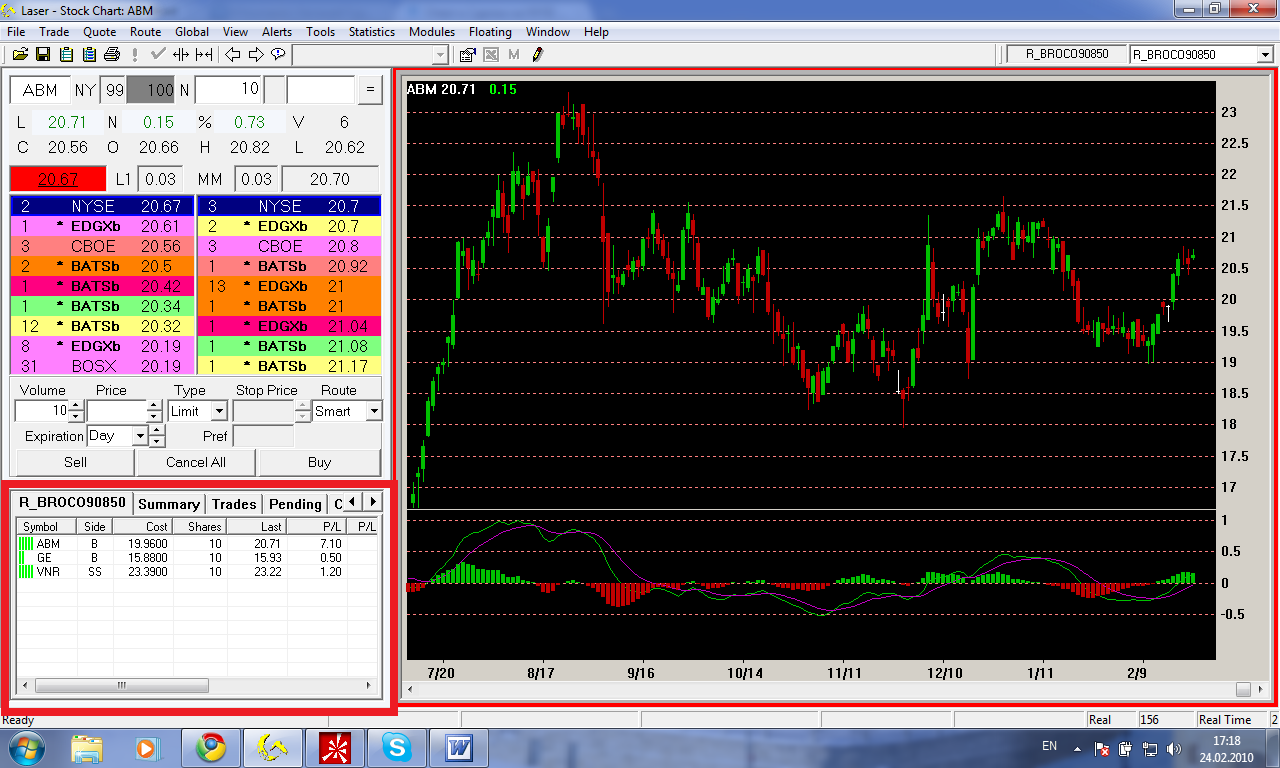This screenshot has width=1280, height=768.
Task: Click the Expiration spinner arrows
Action: click(157, 436)
